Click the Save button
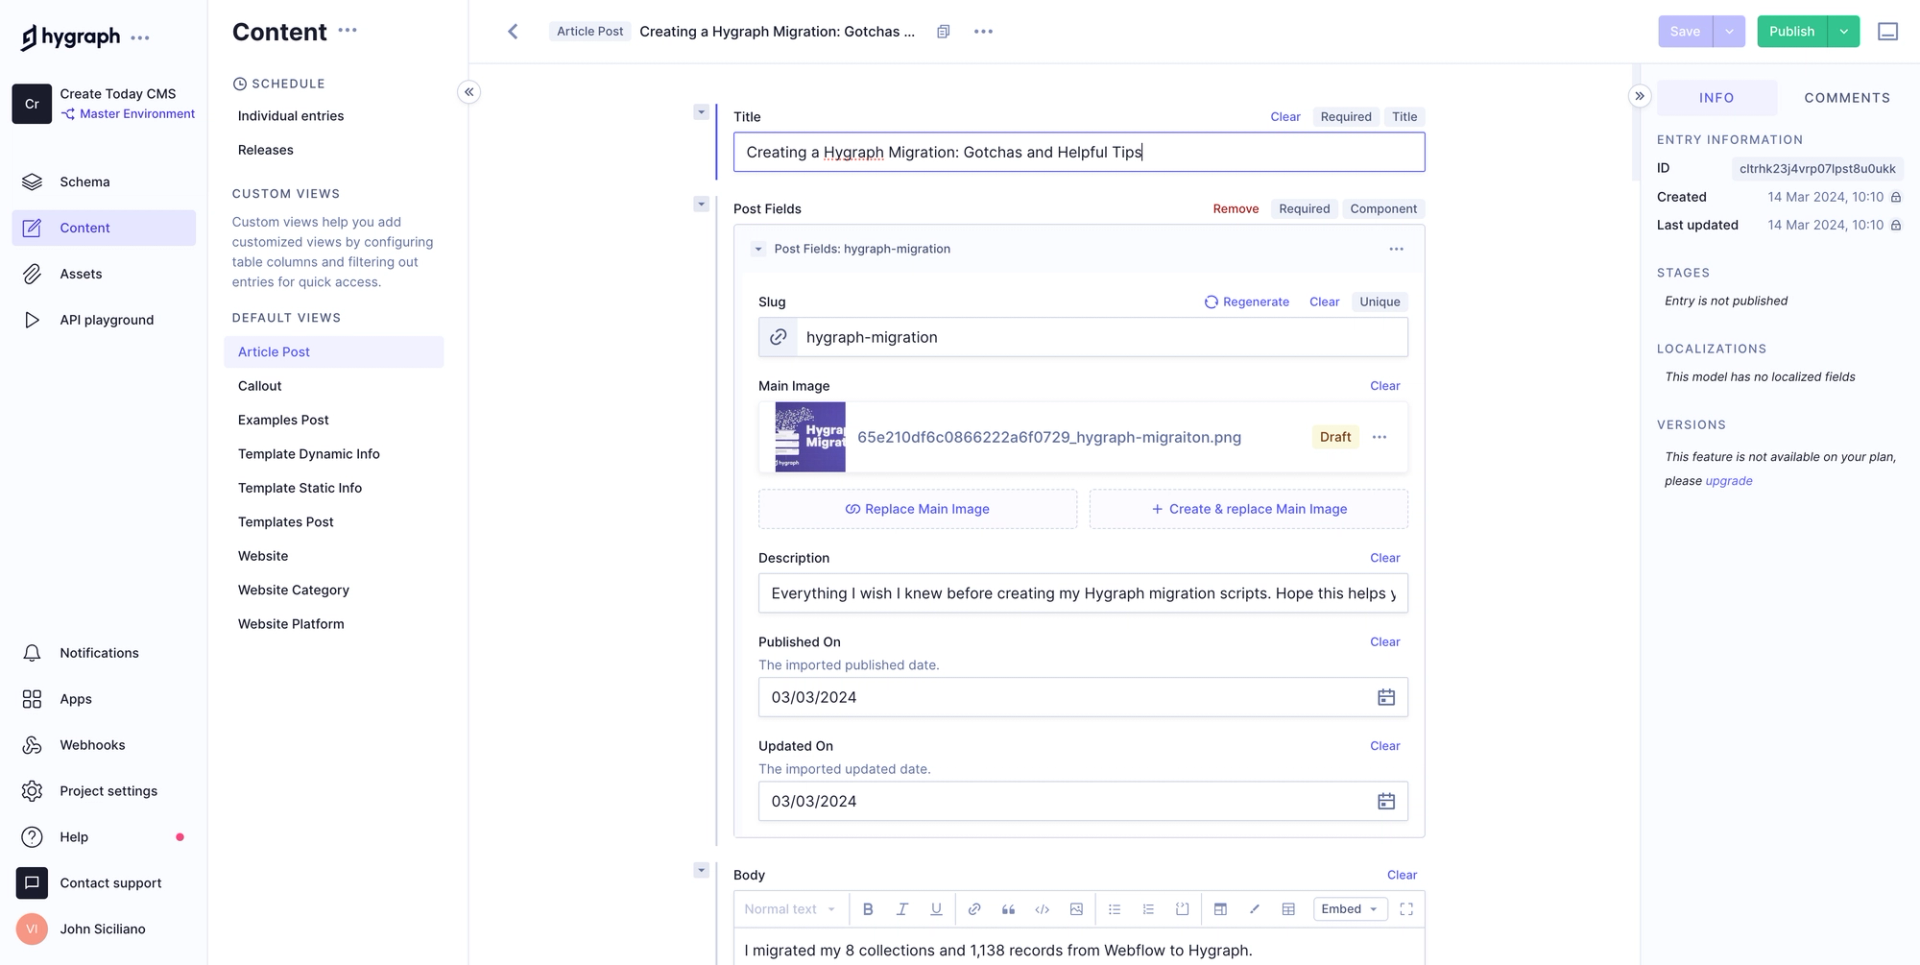This screenshot has width=1920, height=965. (x=1685, y=32)
